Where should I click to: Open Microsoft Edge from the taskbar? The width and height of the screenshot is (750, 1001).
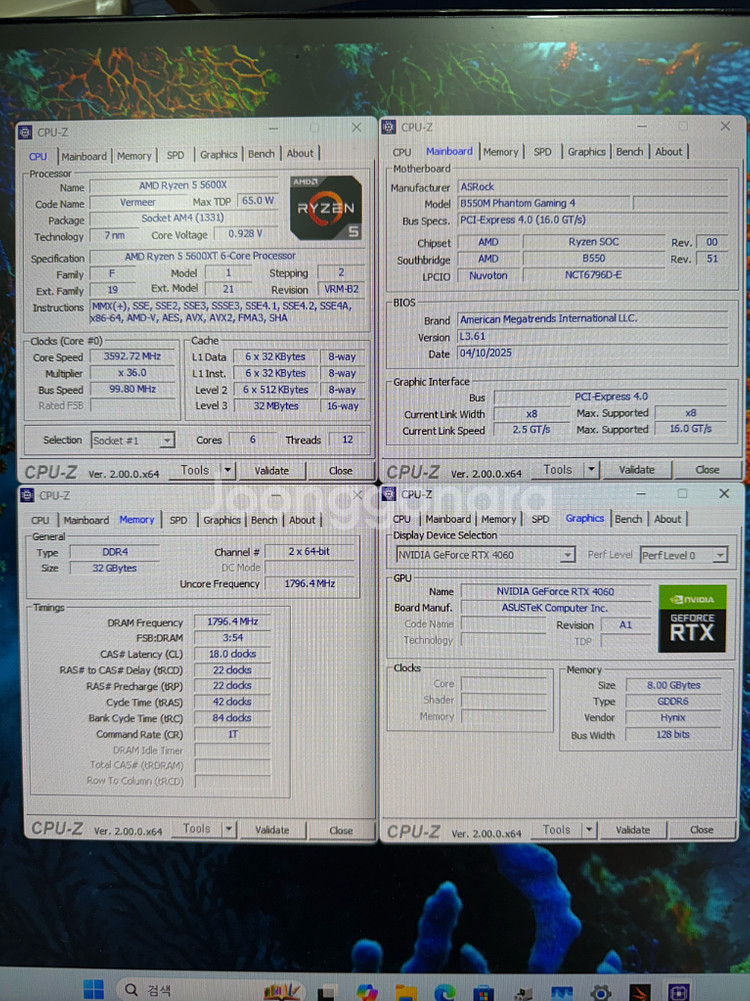coord(445,992)
